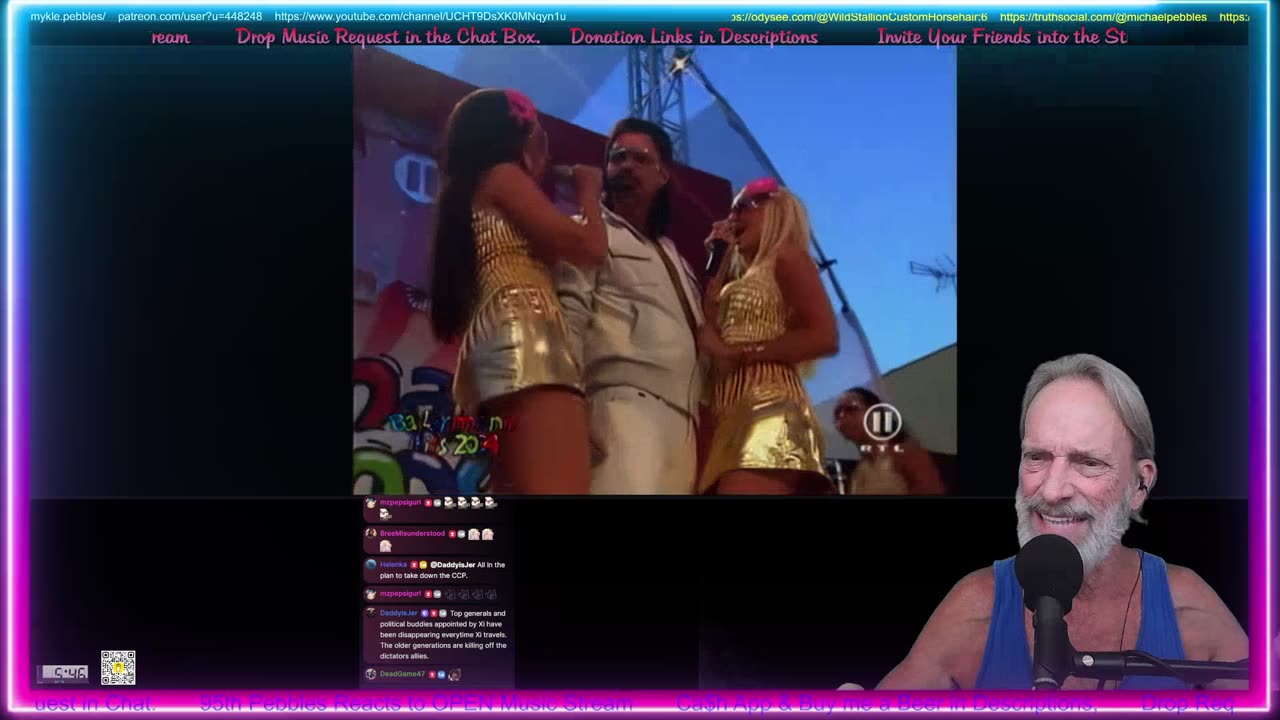Click the username Halenka in chat
This screenshot has width=1280, height=720.
(393, 565)
